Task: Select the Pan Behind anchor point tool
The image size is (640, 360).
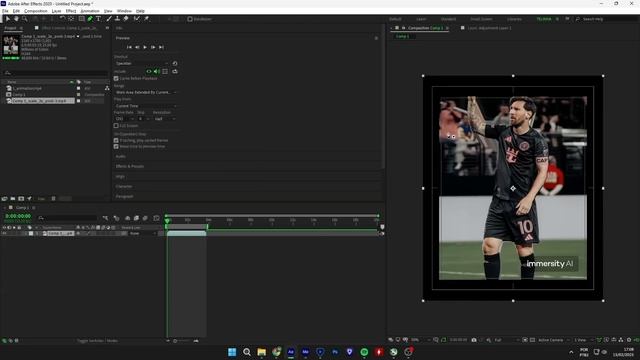Action: click(71, 19)
